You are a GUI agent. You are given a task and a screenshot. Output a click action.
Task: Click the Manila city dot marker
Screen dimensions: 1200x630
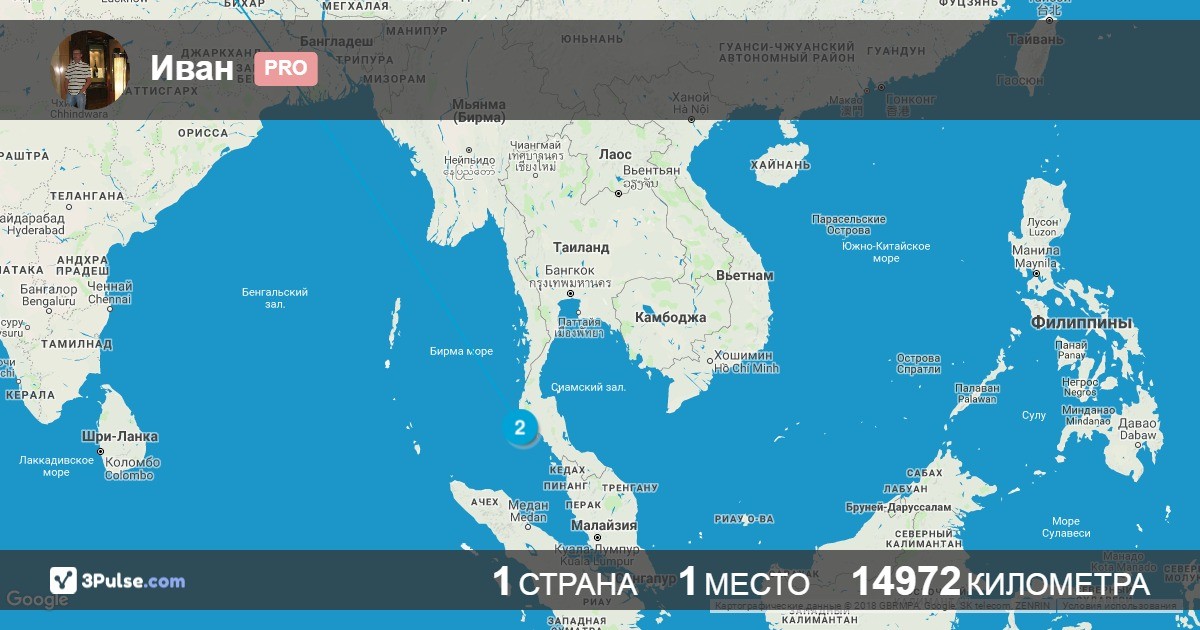tap(1037, 274)
